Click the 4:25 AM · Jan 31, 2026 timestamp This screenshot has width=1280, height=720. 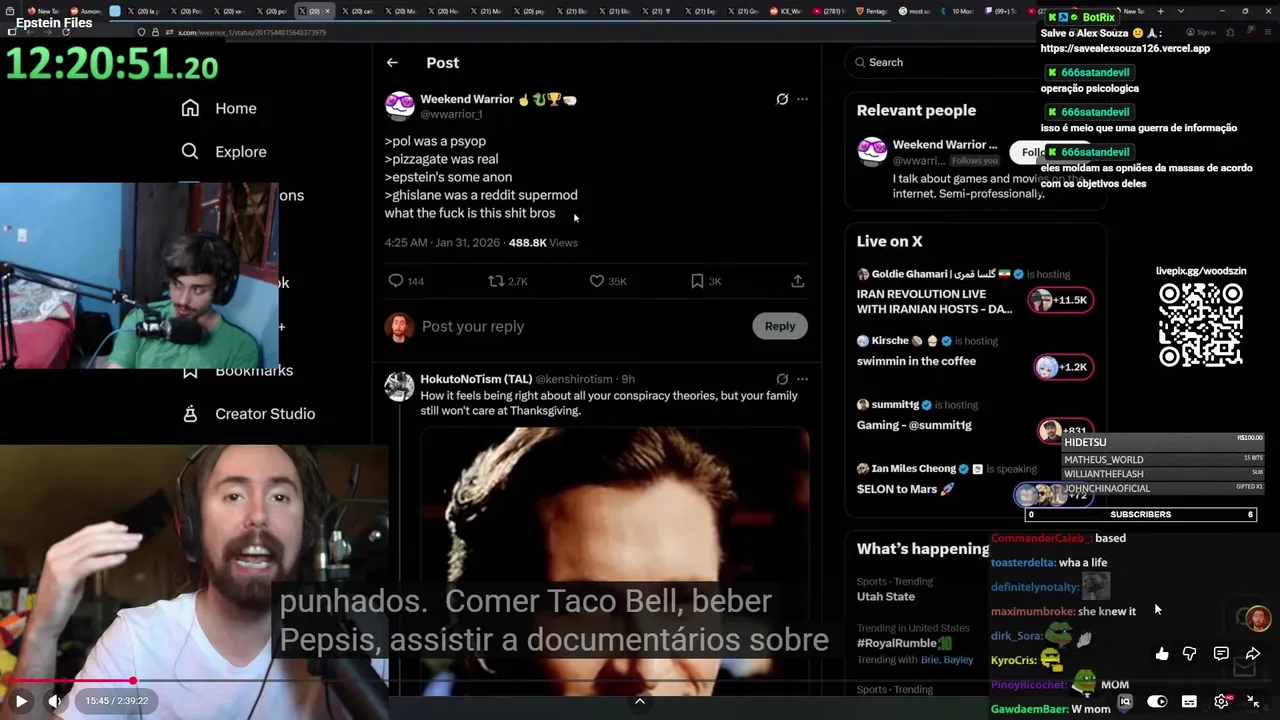coord(442,243)
